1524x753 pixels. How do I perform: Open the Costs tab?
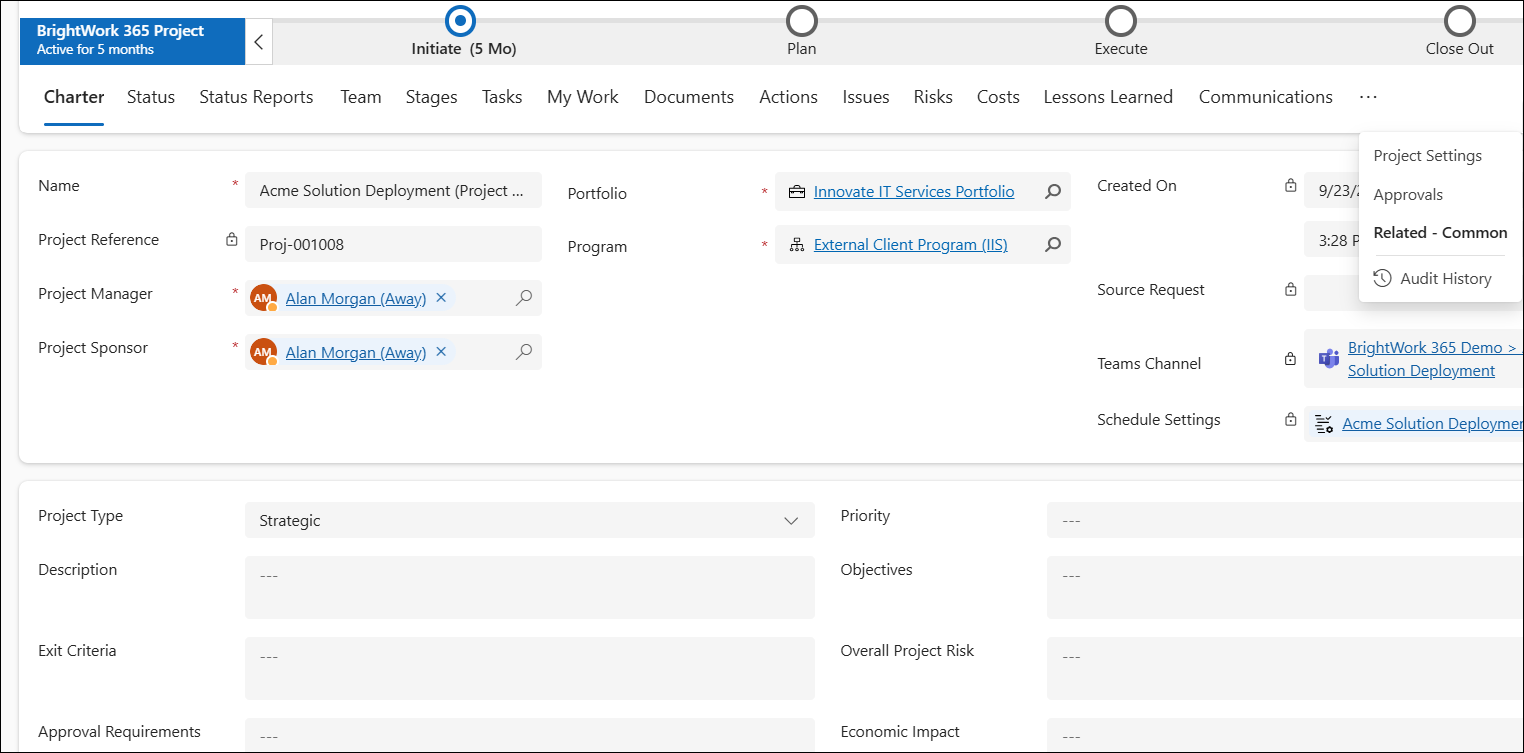(x=998, y=97)
